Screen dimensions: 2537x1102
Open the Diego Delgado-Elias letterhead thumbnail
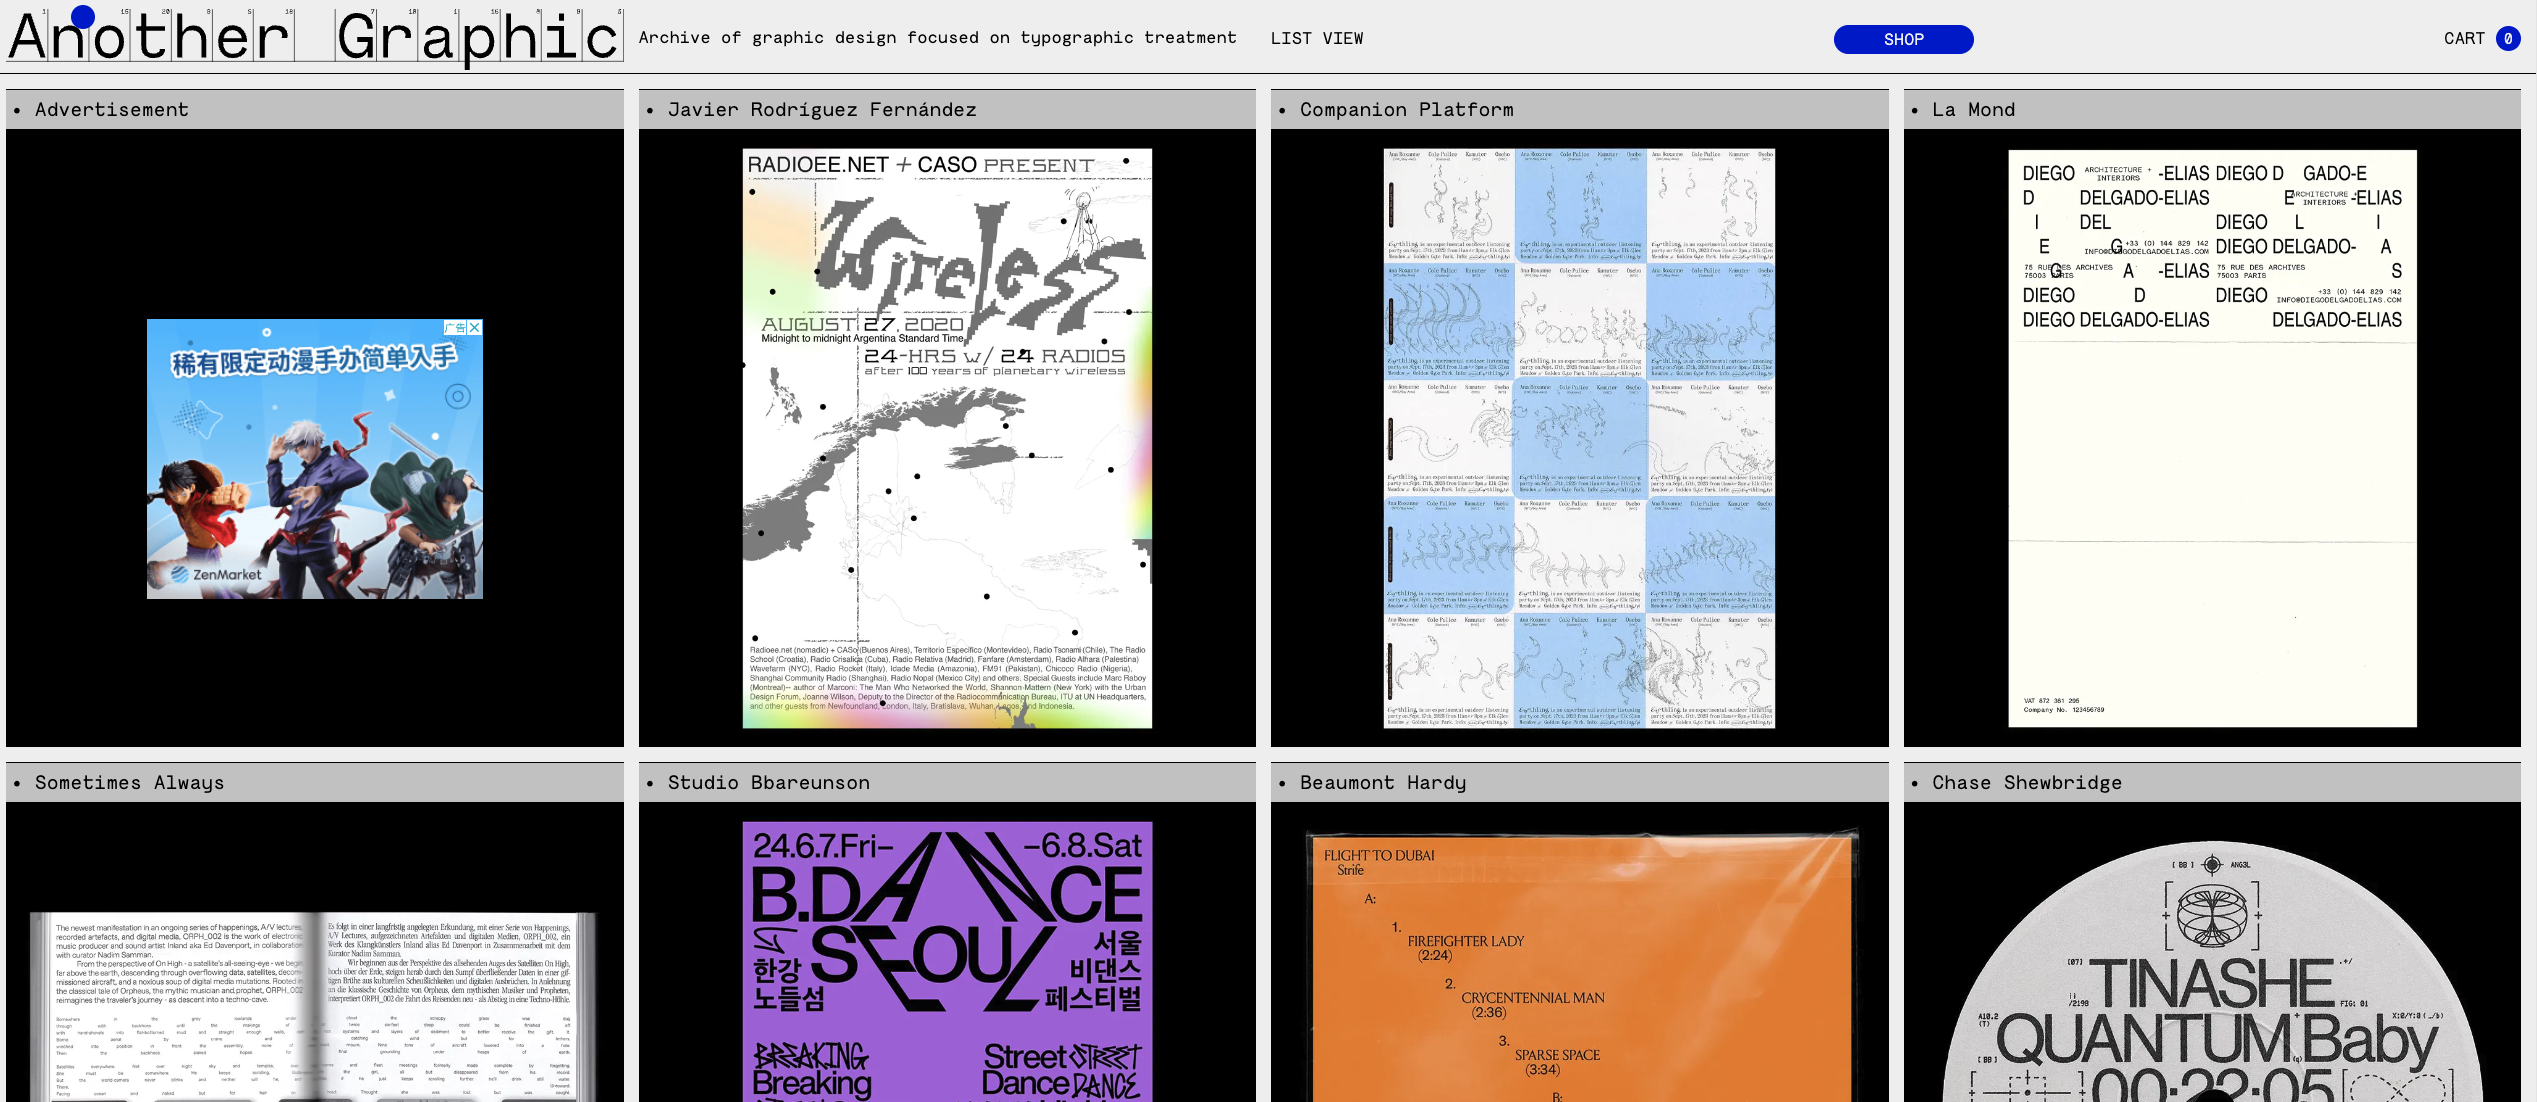click(x=2212, y=438)
